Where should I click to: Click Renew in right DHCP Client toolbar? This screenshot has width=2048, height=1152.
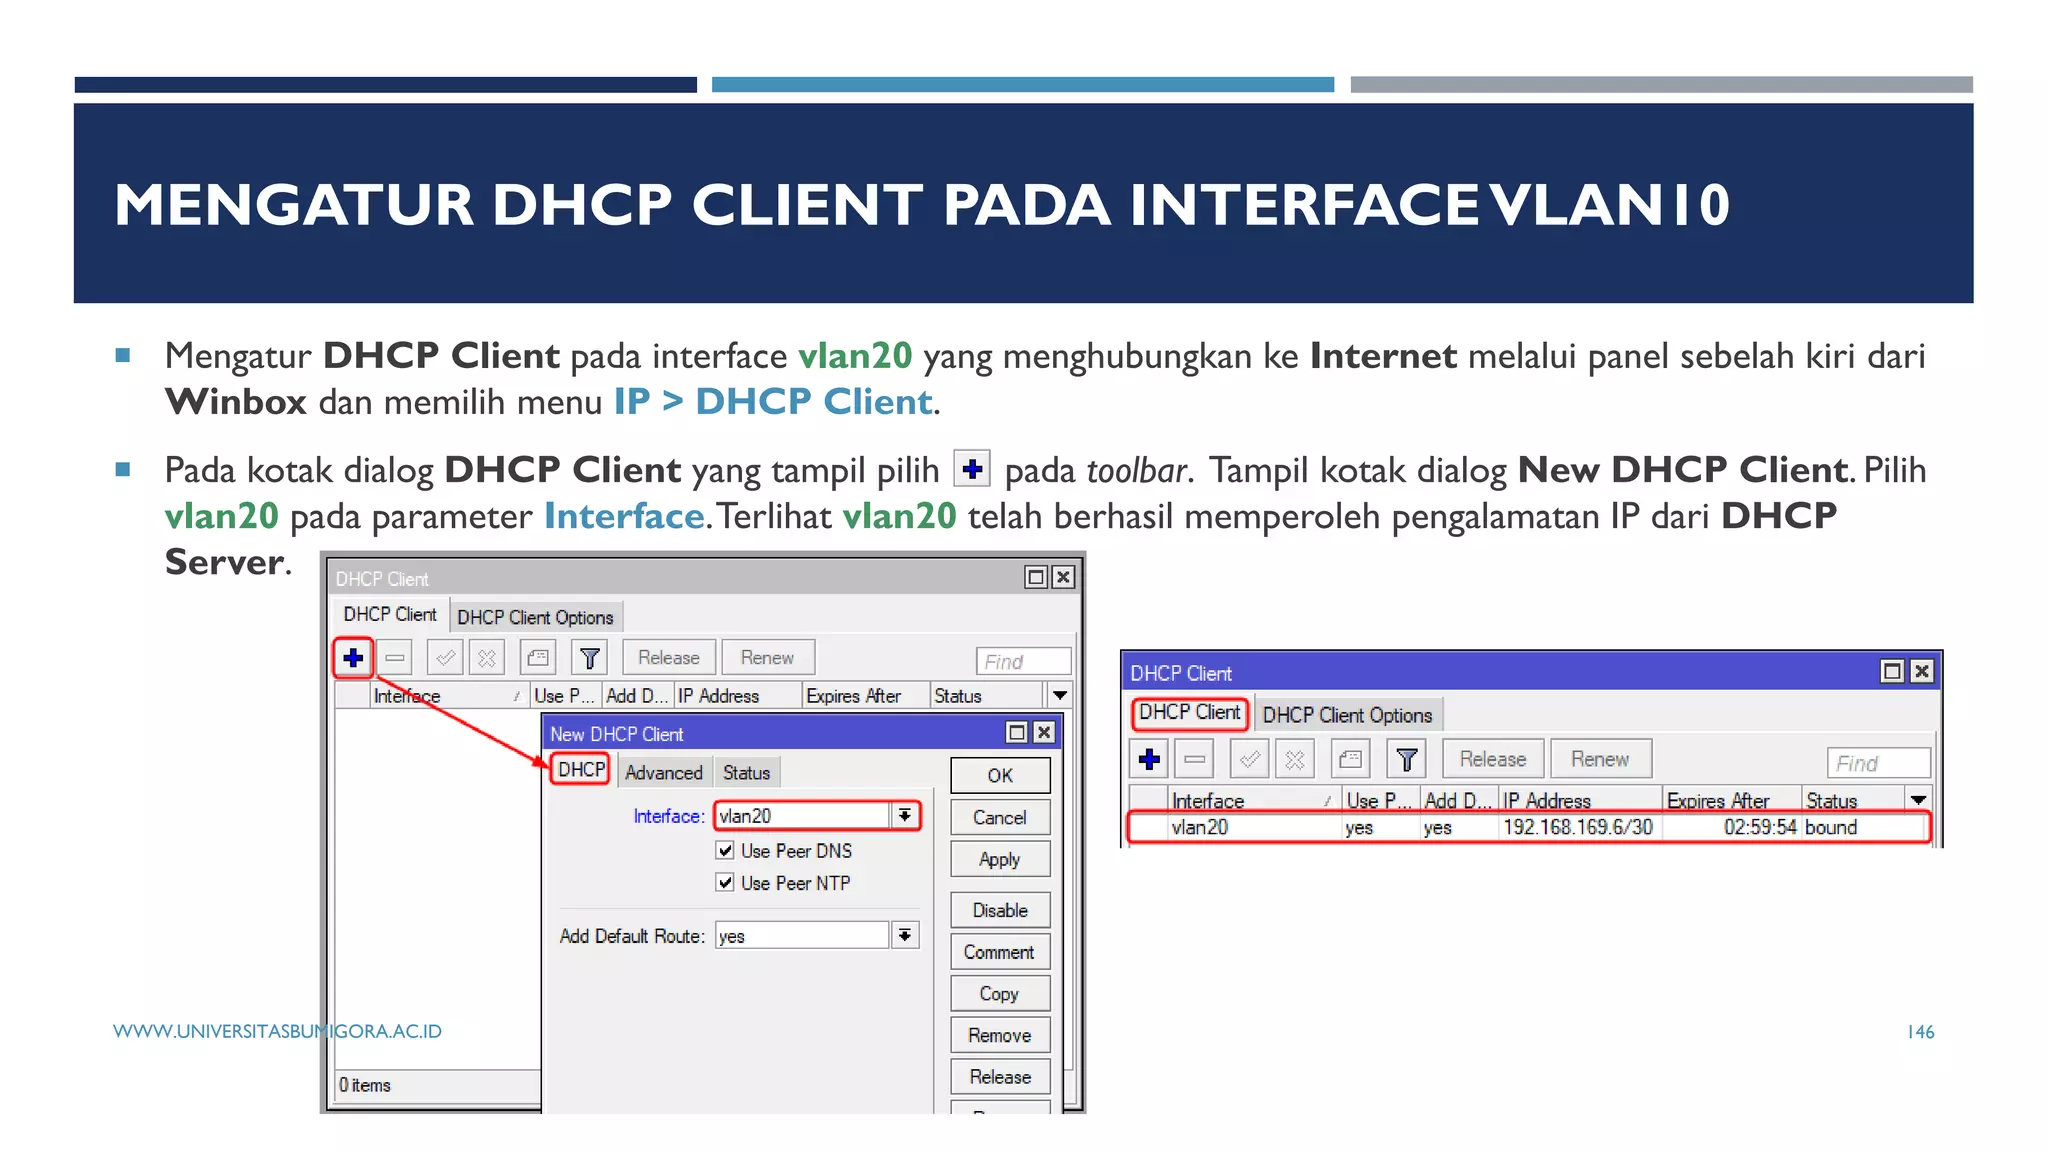[x=1600, y=759]
